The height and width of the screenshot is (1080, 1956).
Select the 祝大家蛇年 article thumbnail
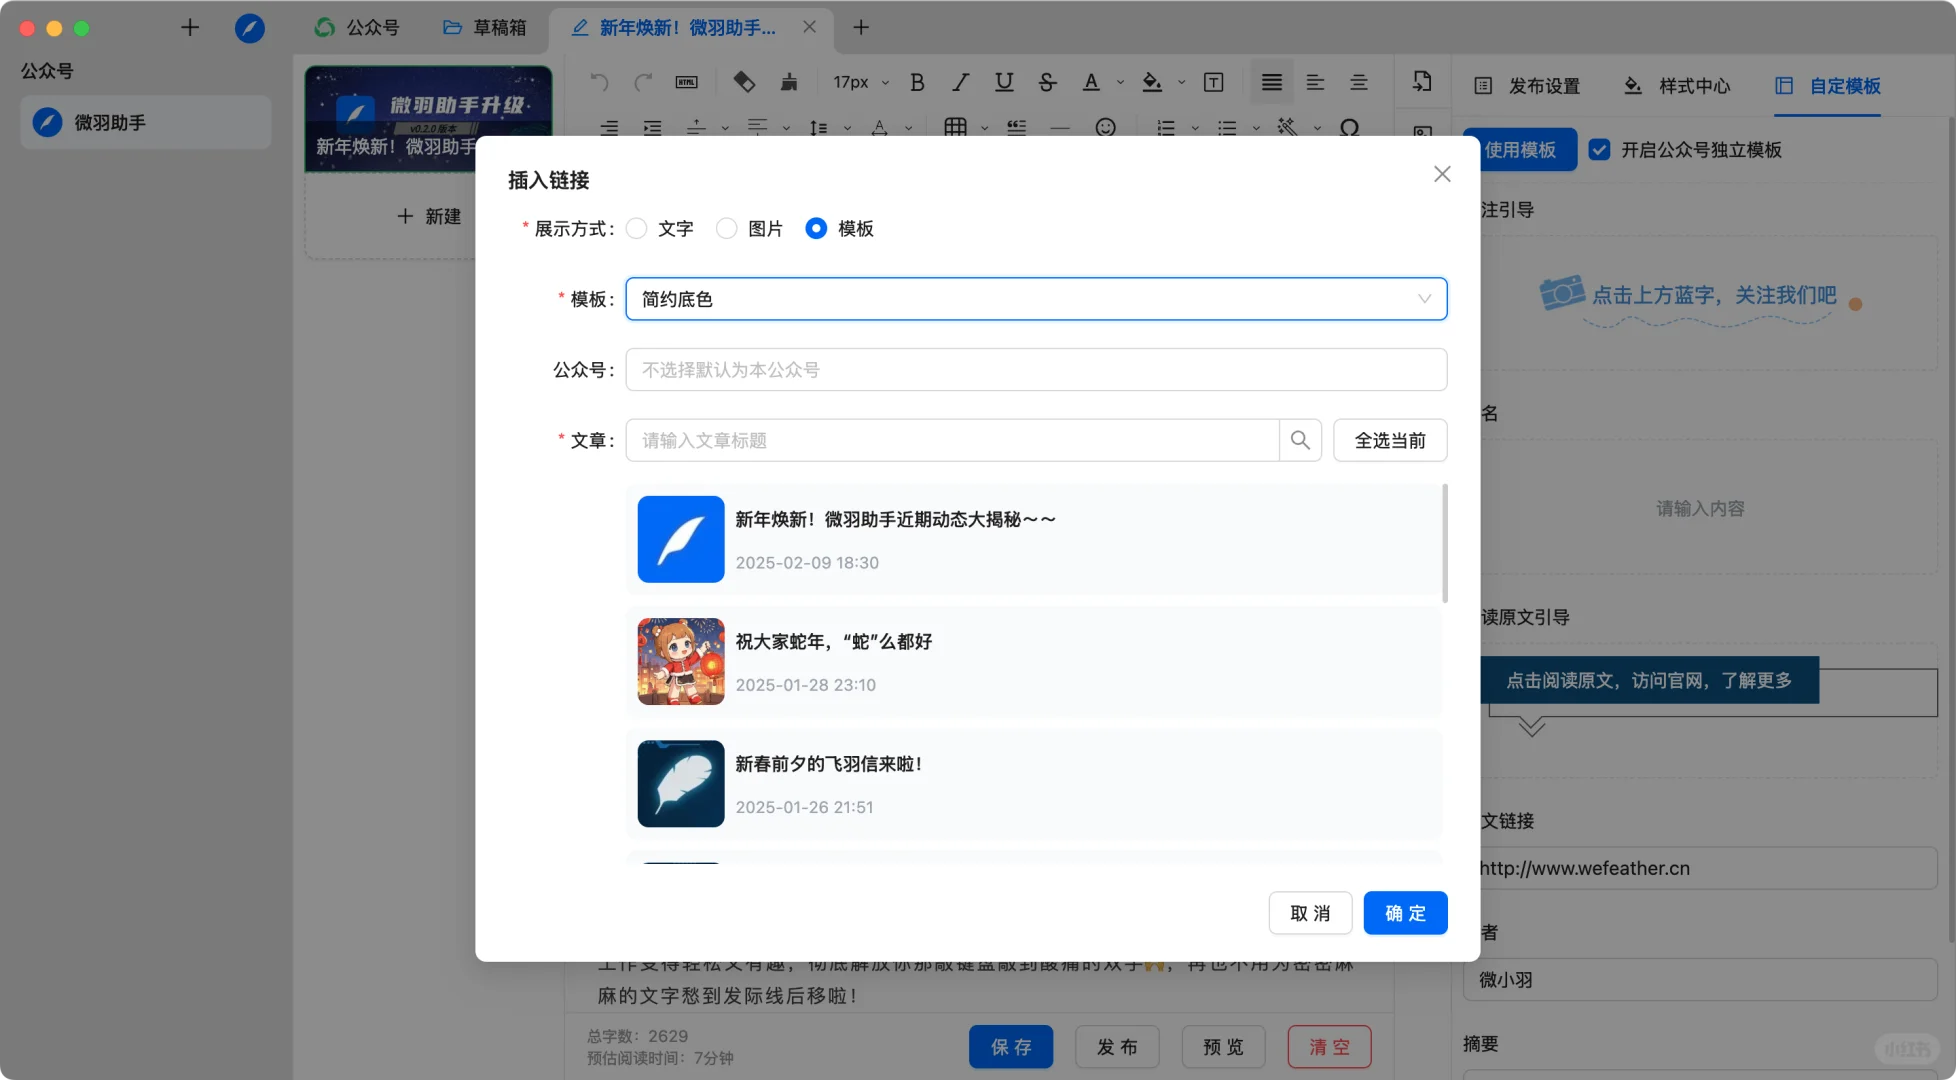680,661
